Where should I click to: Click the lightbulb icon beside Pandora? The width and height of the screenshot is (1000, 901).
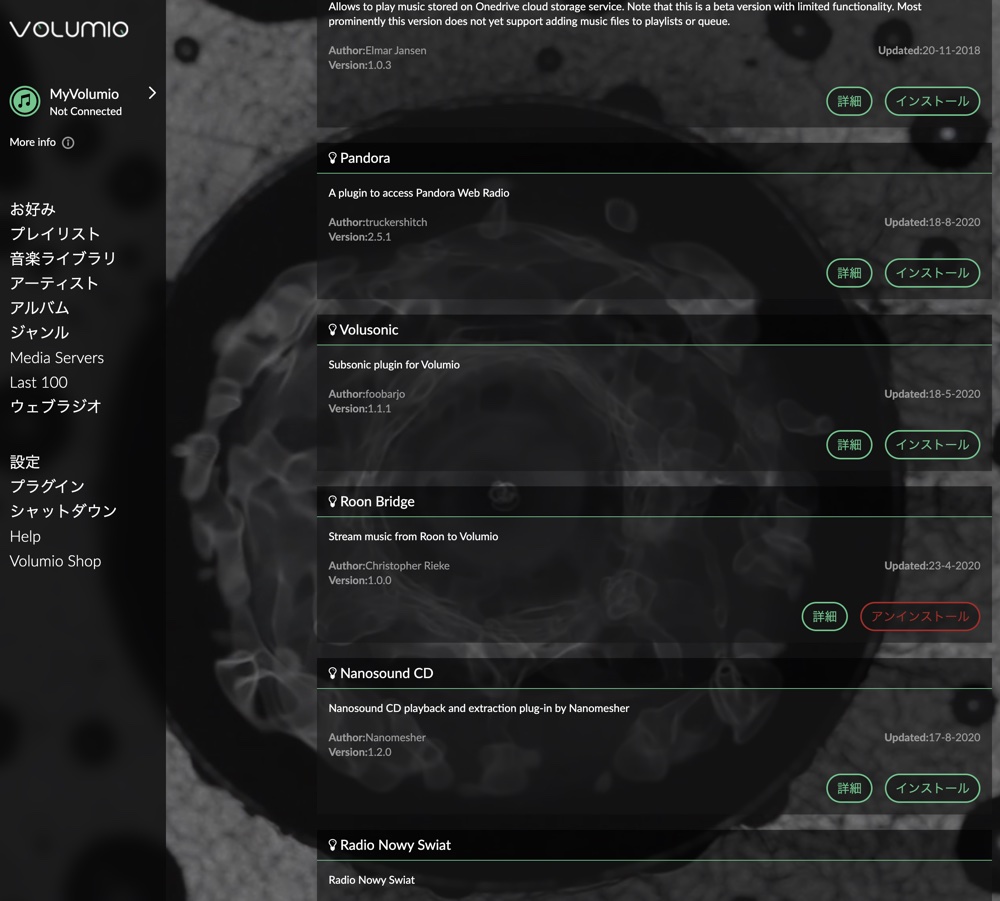click(332, 158)
